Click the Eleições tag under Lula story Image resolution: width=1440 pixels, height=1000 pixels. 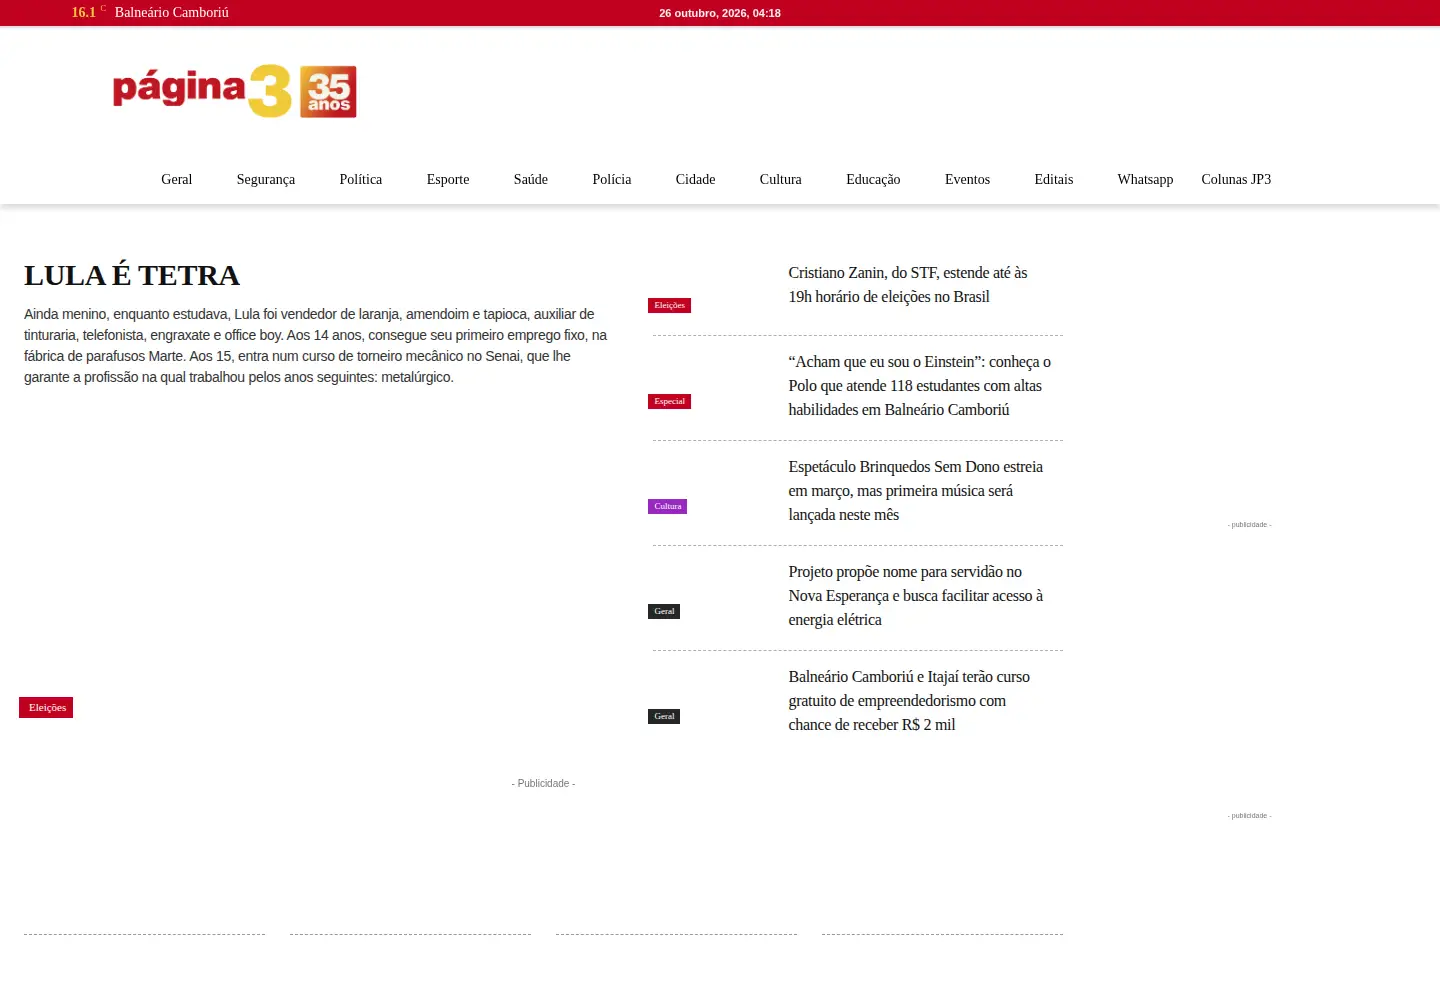coord(46,708)
